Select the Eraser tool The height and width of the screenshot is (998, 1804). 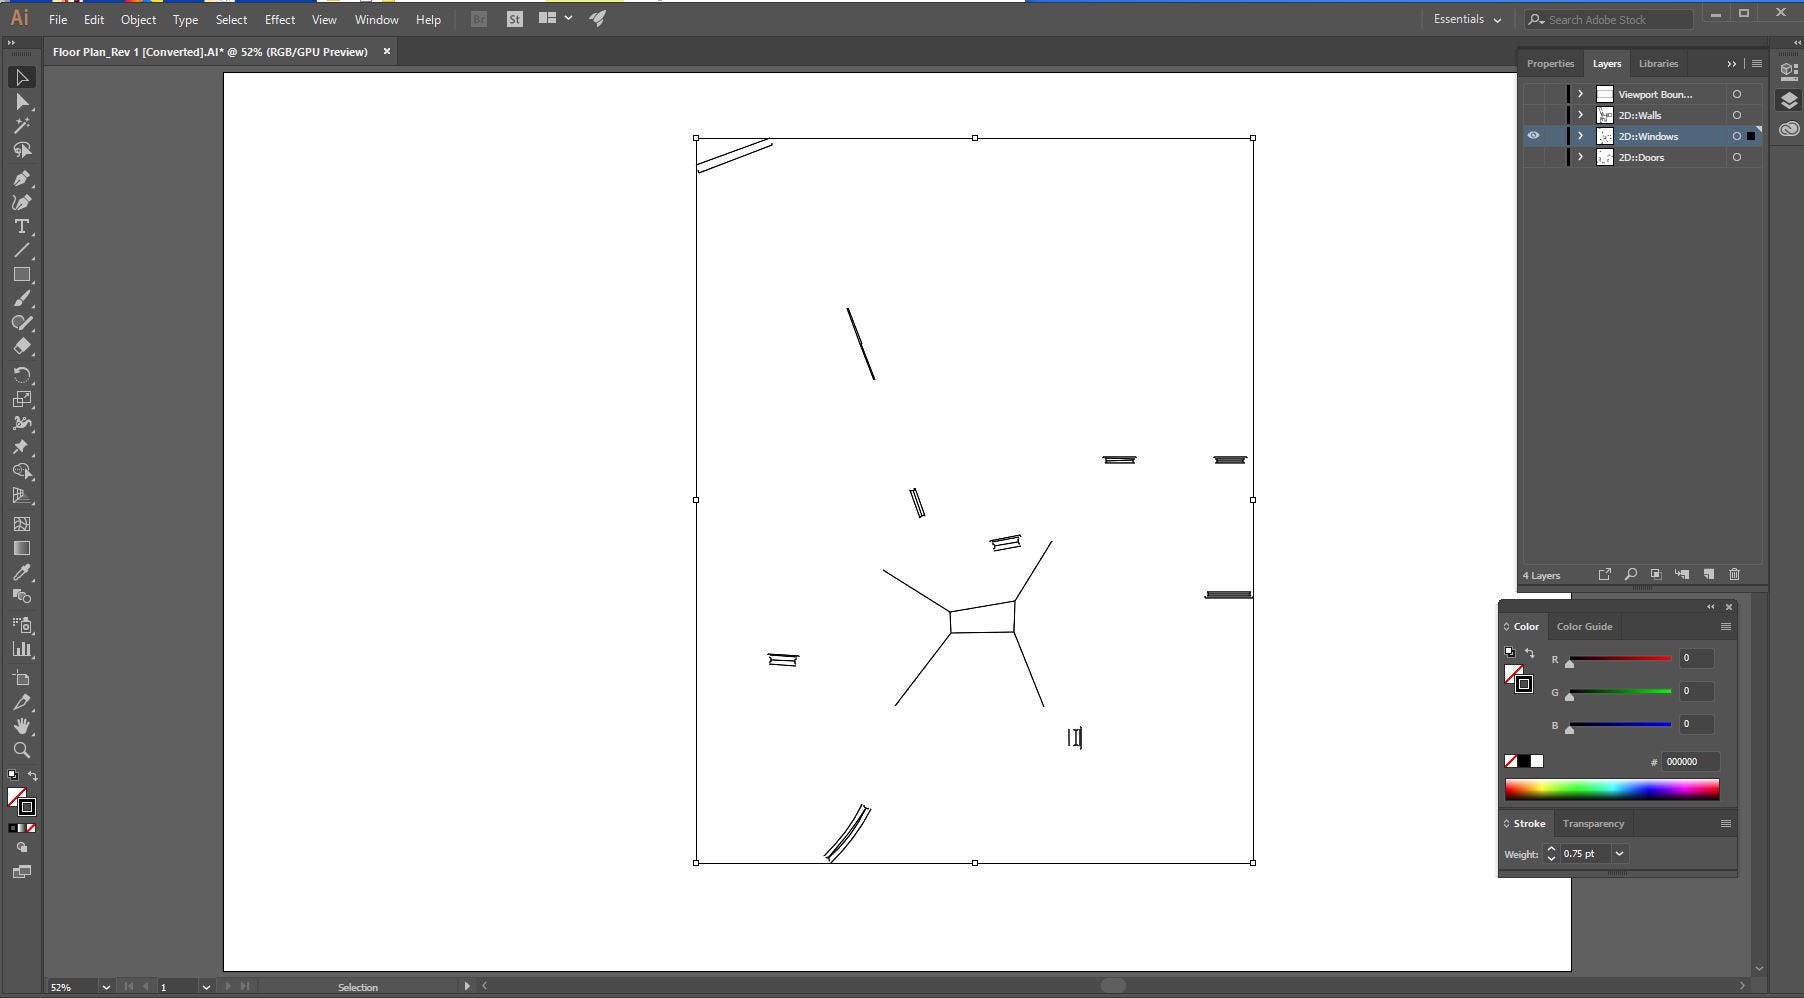point(22,347)
